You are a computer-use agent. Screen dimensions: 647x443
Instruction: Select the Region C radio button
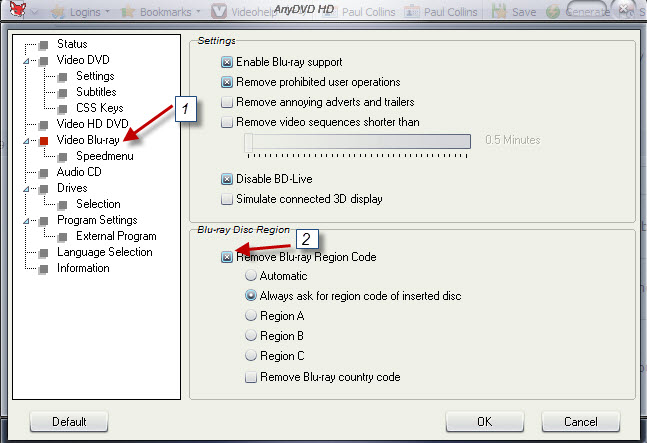click(x=251, y=355)
